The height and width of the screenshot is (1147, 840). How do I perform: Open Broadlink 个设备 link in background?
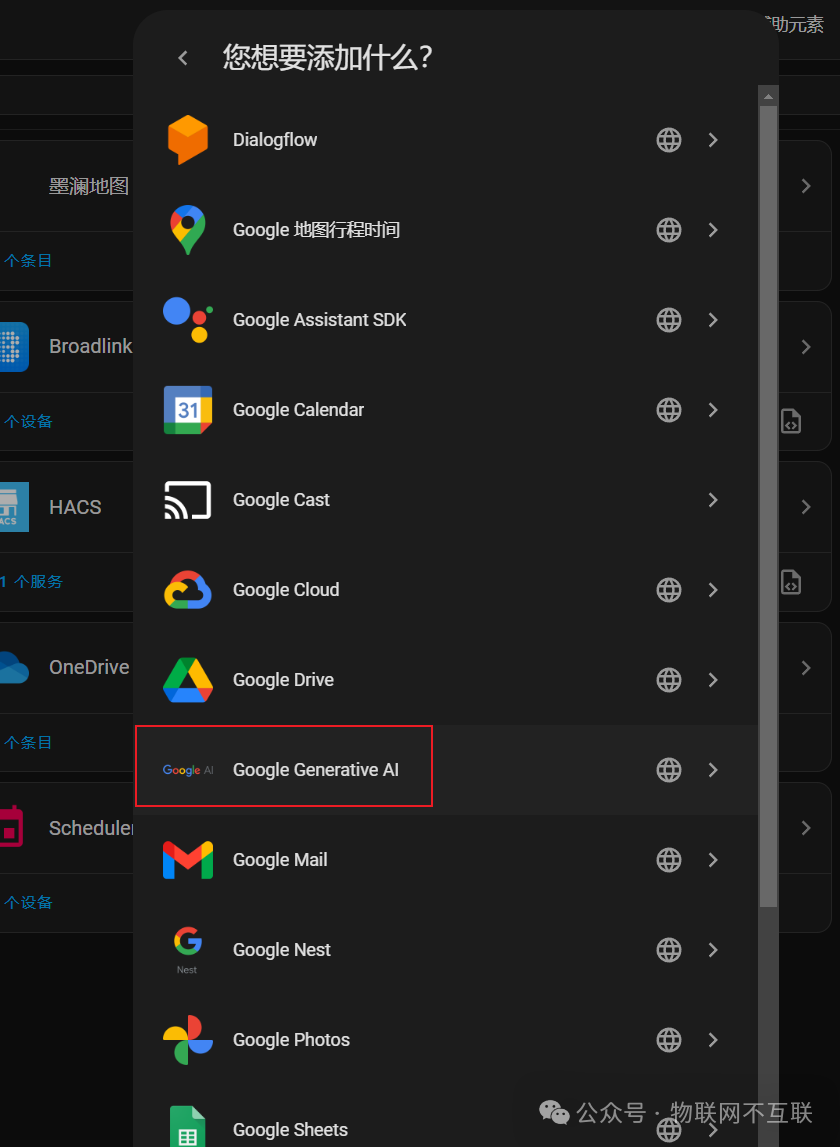point(27,421)
